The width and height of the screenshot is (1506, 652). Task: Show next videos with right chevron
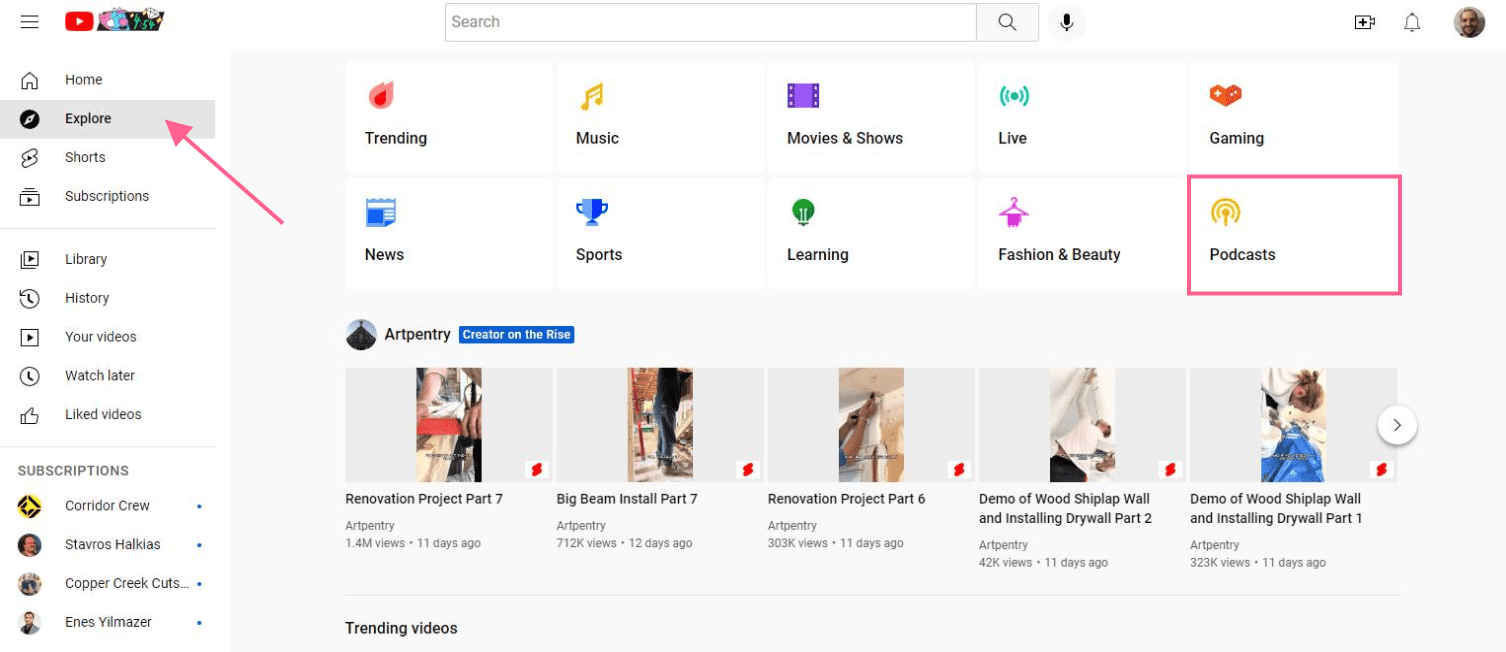coord(1397,425)
